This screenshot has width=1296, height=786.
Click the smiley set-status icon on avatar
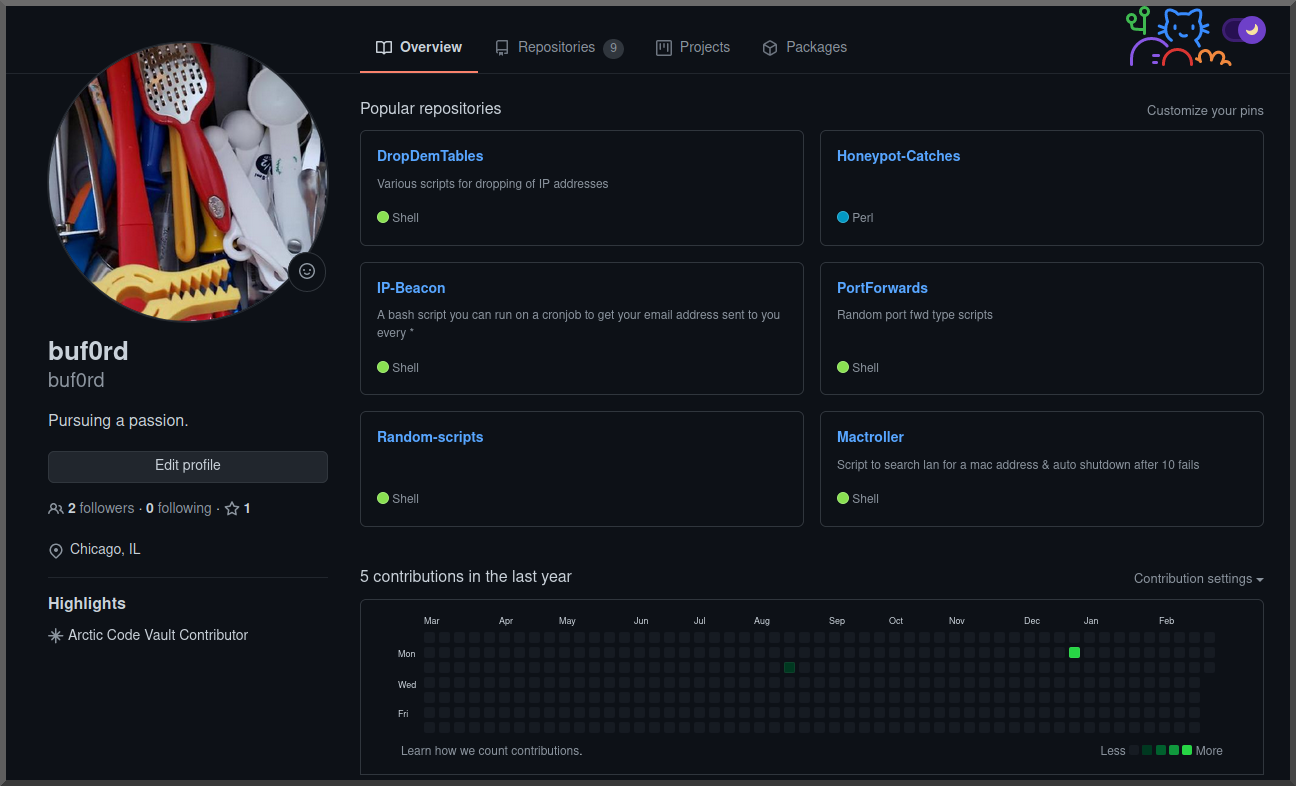(x=307, y=271)
